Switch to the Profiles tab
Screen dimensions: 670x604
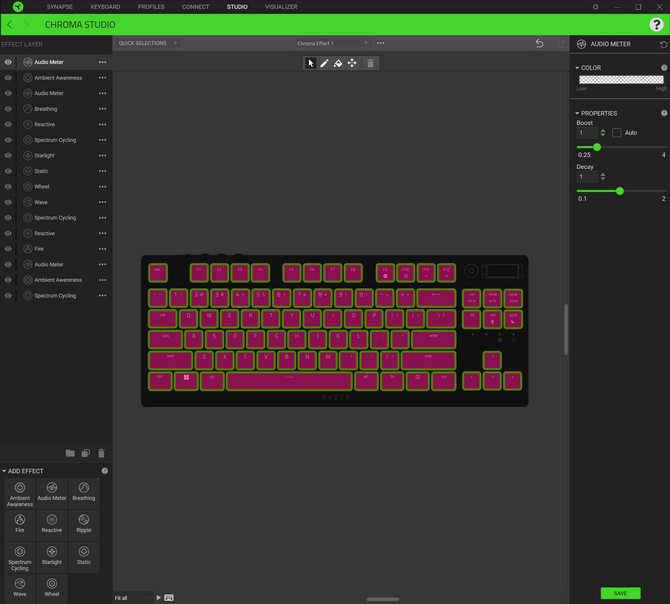[151, 7]
